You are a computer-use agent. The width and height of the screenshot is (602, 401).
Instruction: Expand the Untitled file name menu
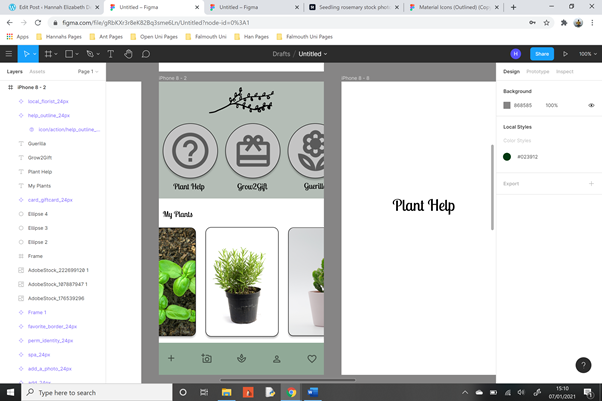tap(313, 54)
